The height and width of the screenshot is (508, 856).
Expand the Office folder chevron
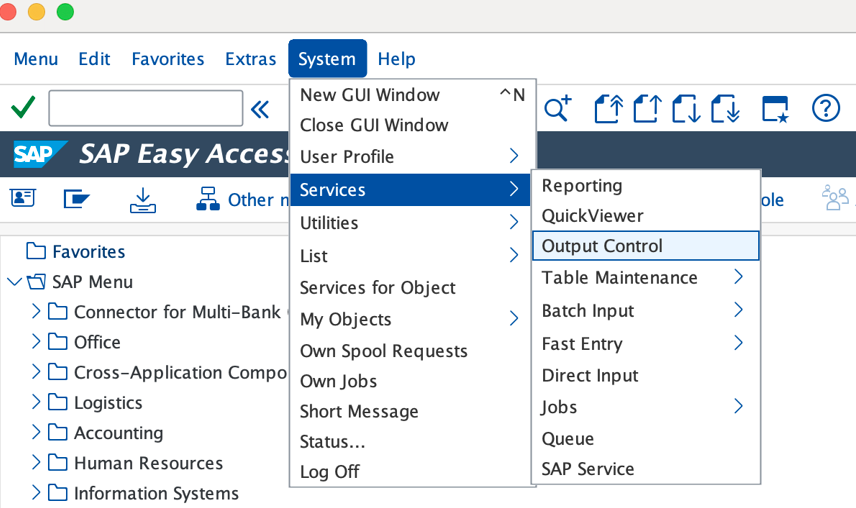(x=36, y=342)
